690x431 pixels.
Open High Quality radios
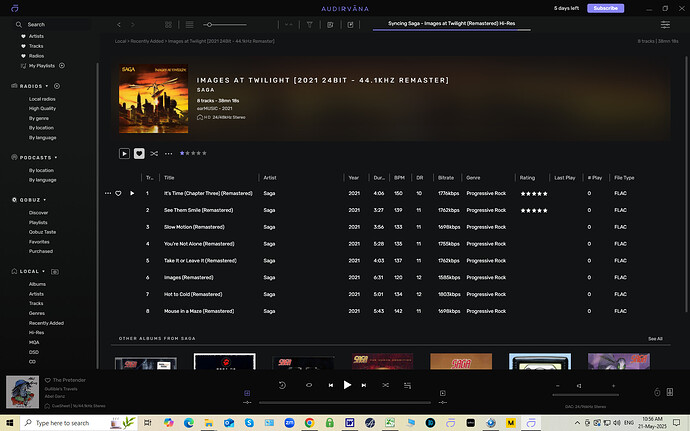[x=42, y=108]
